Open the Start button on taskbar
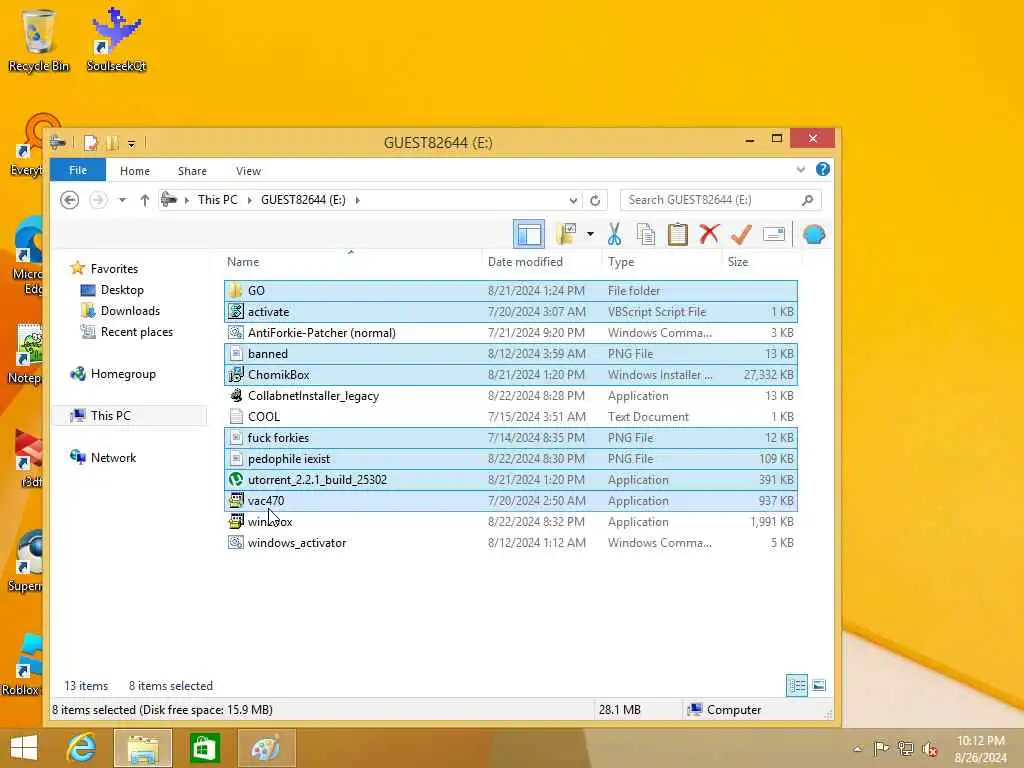Viewport: 1024px width, 768px height. (x=24, y=748)
